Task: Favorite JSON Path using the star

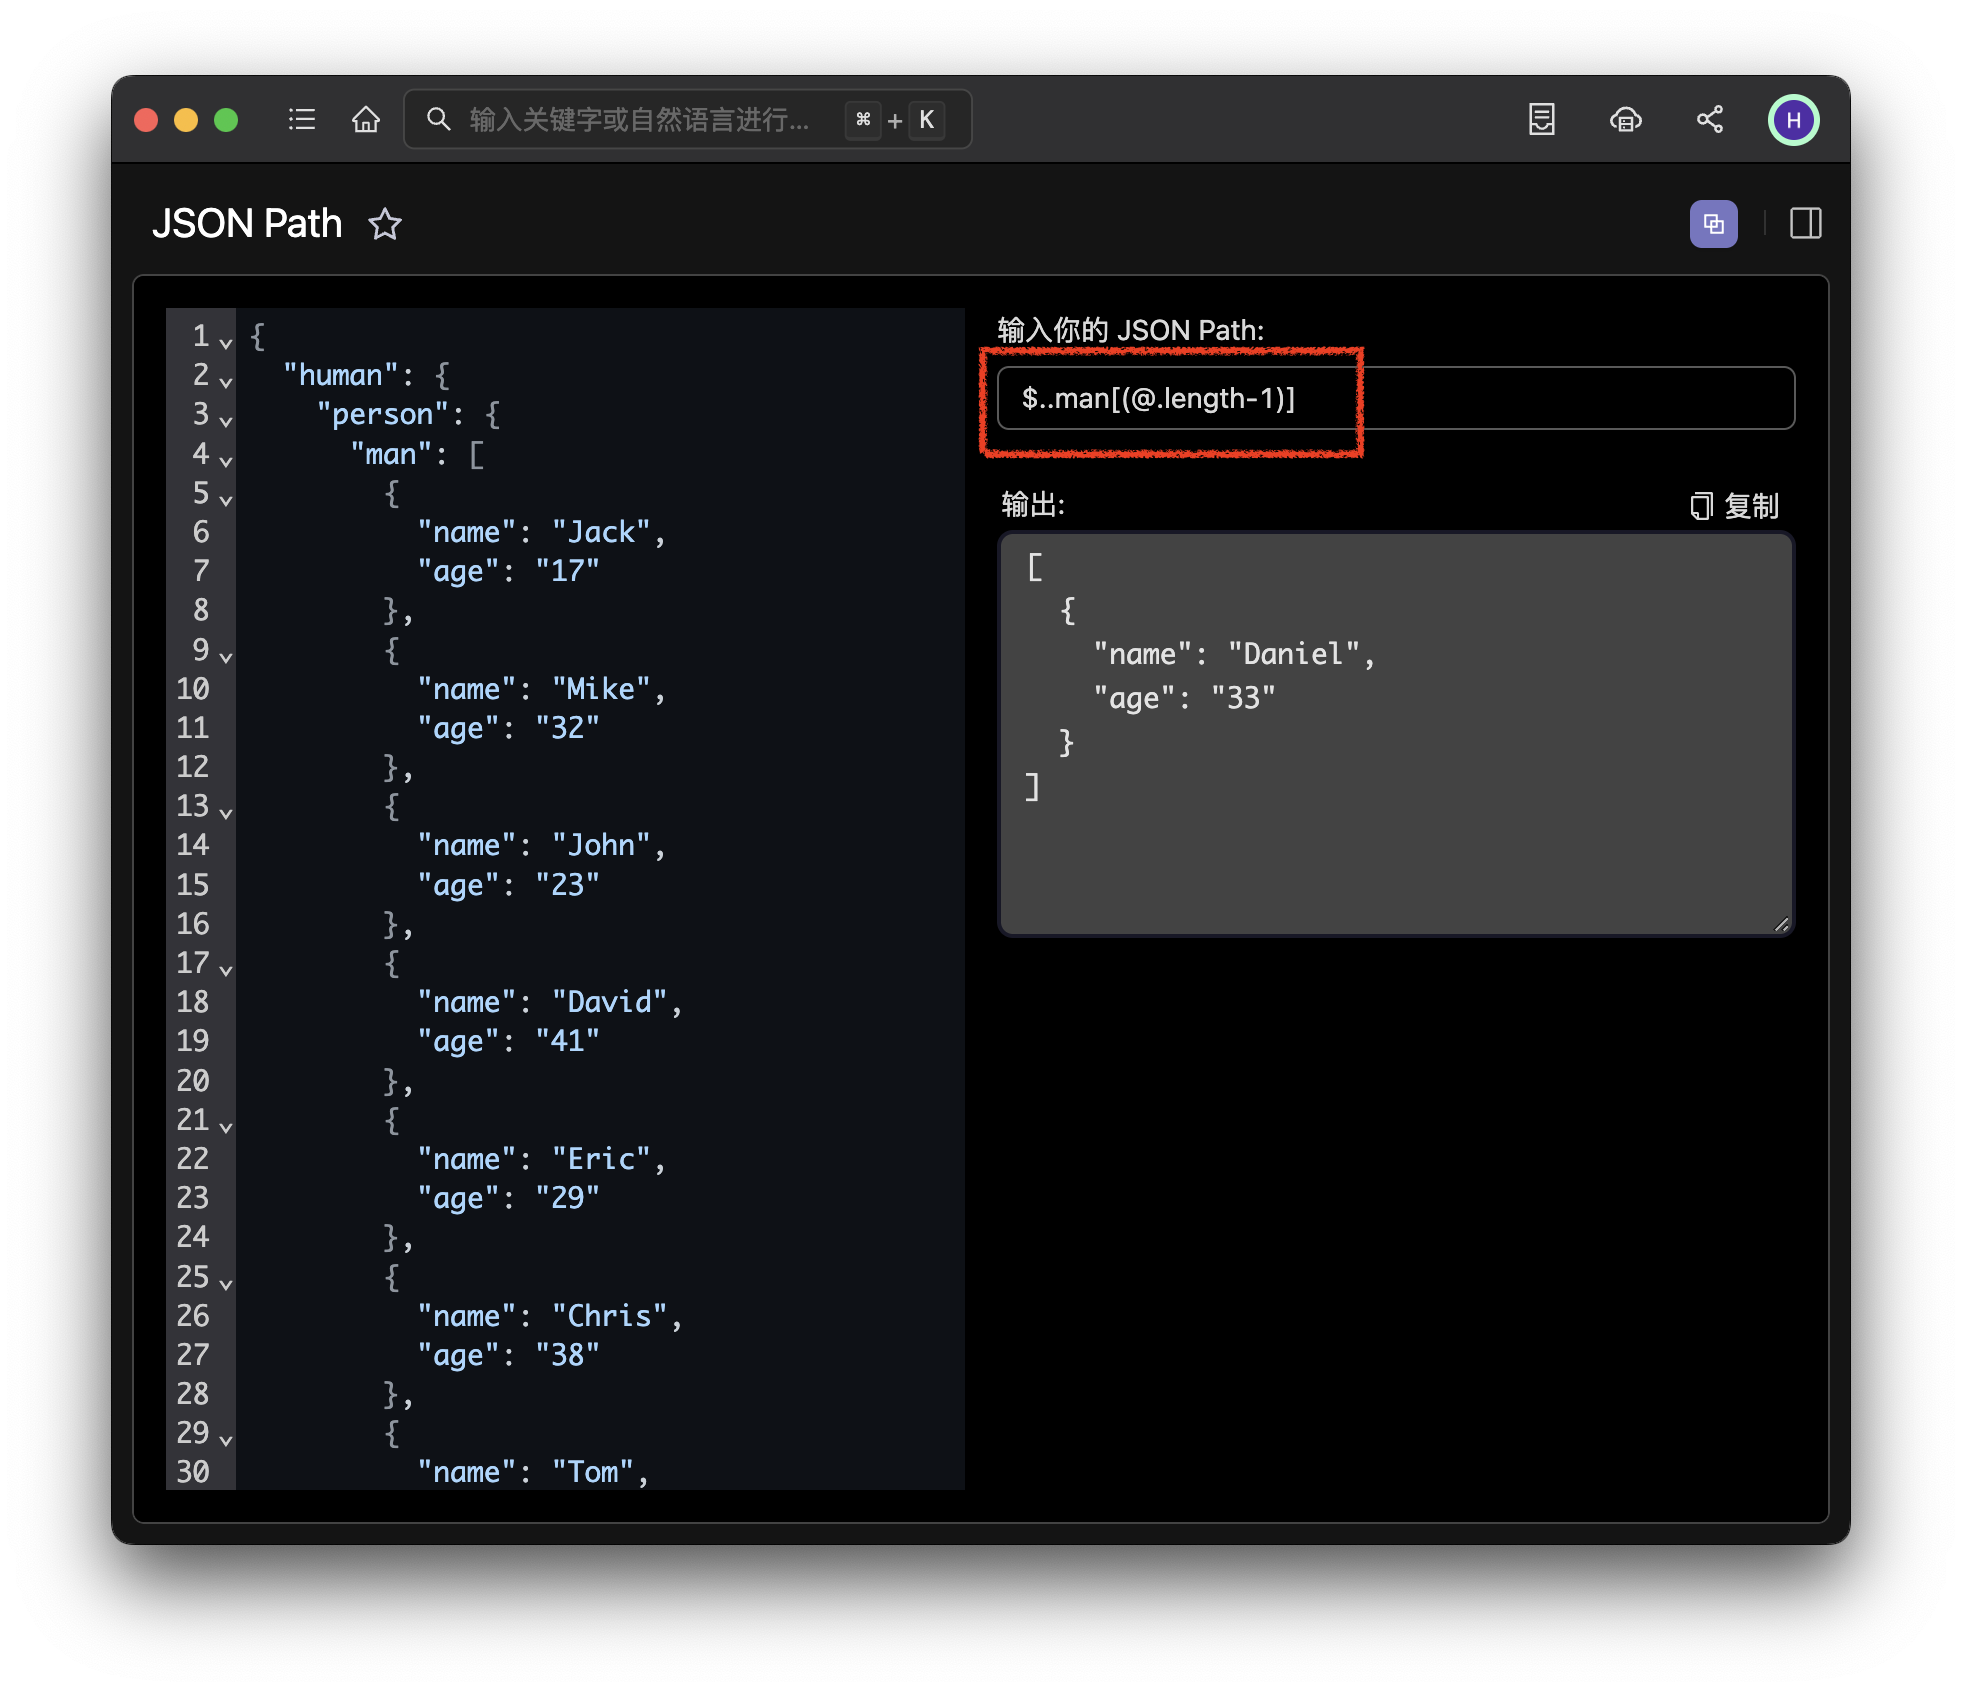Action: coord(386,225)
